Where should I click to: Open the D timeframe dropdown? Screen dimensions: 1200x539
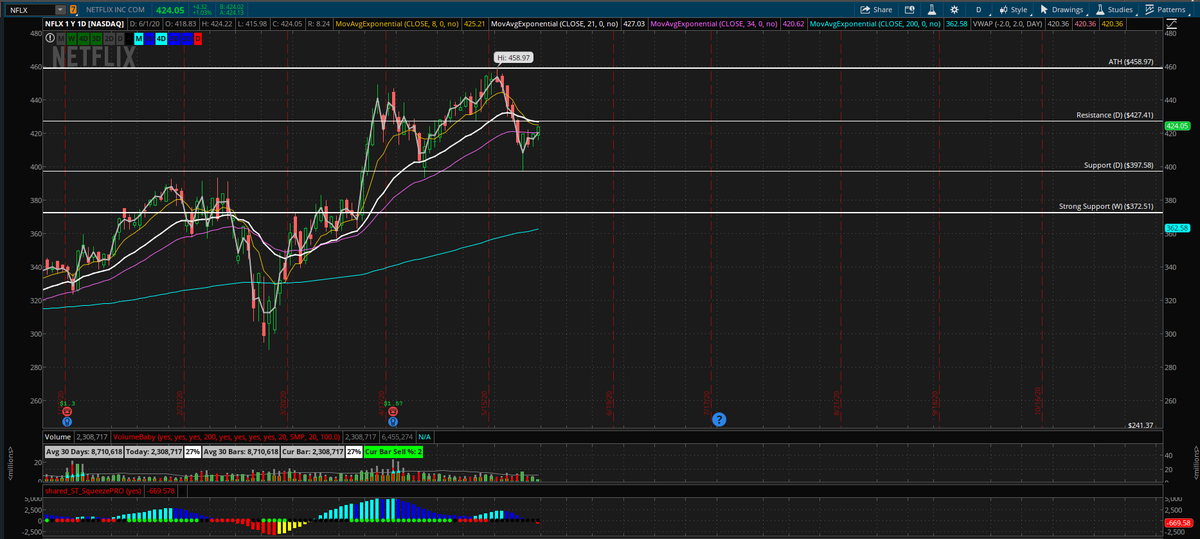(x=979, y=10)
